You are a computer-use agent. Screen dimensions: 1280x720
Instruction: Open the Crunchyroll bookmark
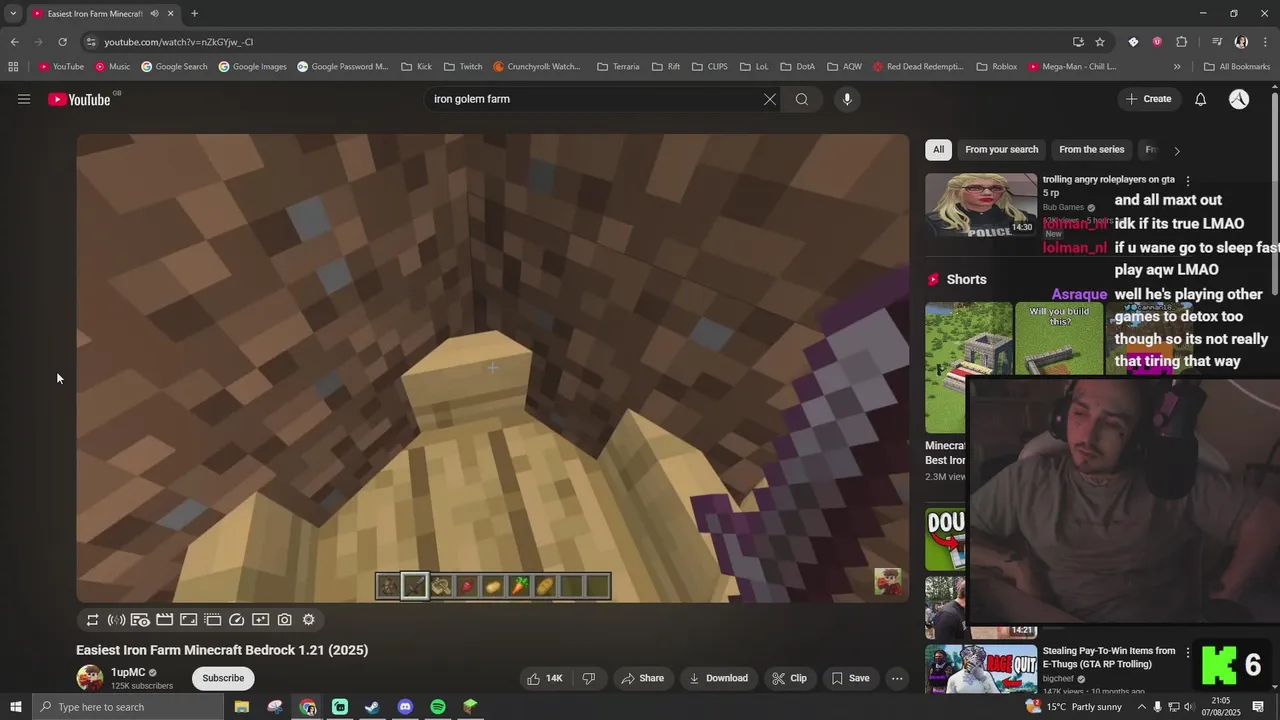point(537,67)
